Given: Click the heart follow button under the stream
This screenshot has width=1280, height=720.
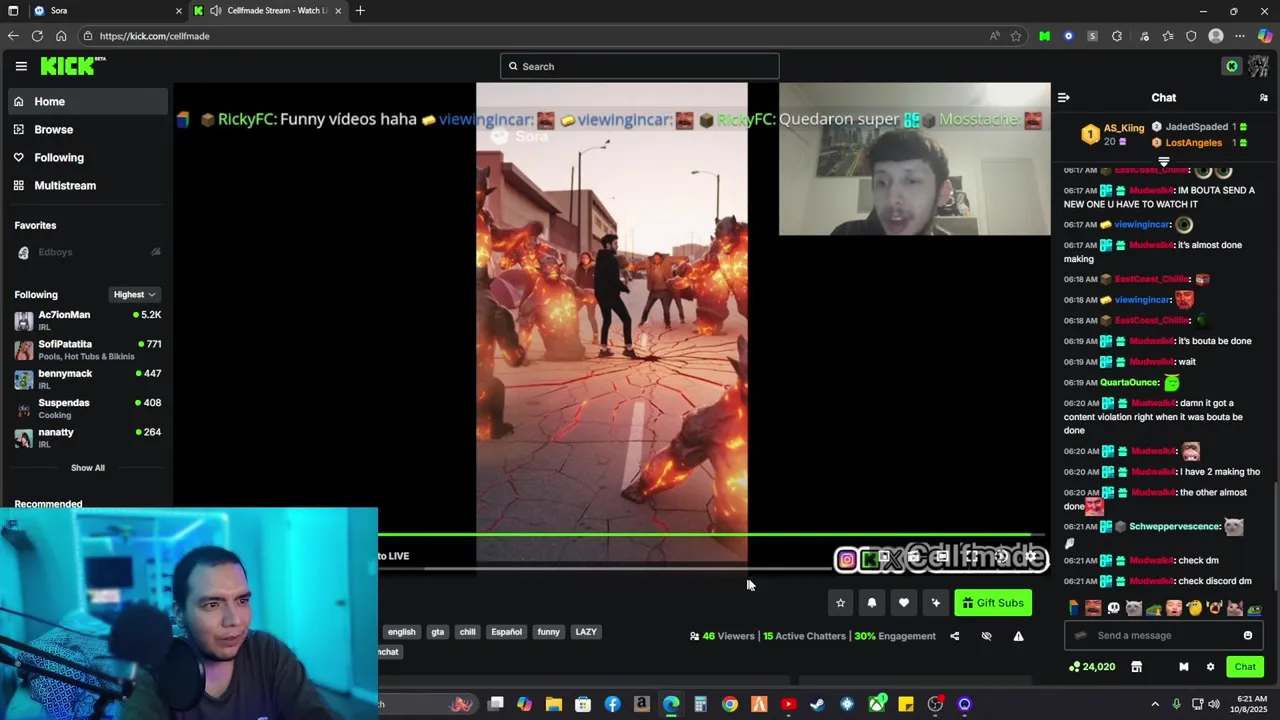Looking at the screenshot, I should pyautogui.click(x=904, y=603).
